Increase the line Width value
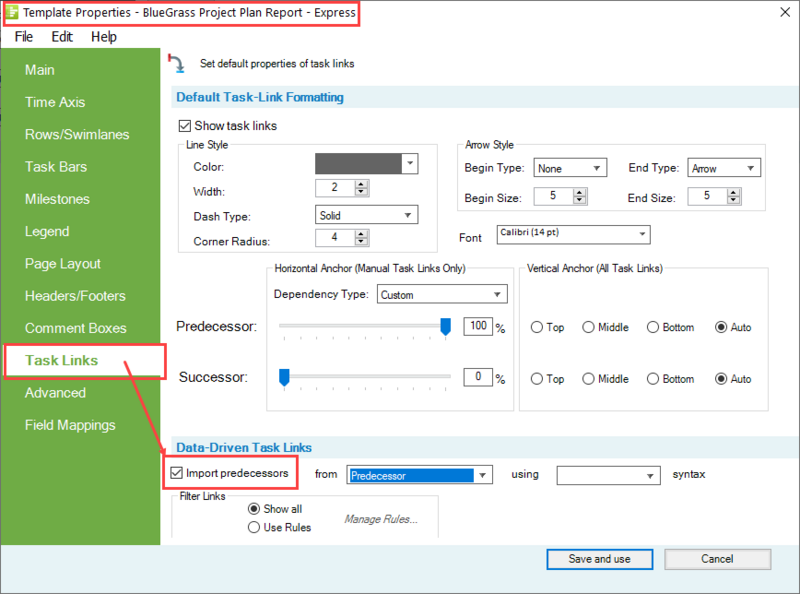This screenshot has width=800, height=594. 361,184
